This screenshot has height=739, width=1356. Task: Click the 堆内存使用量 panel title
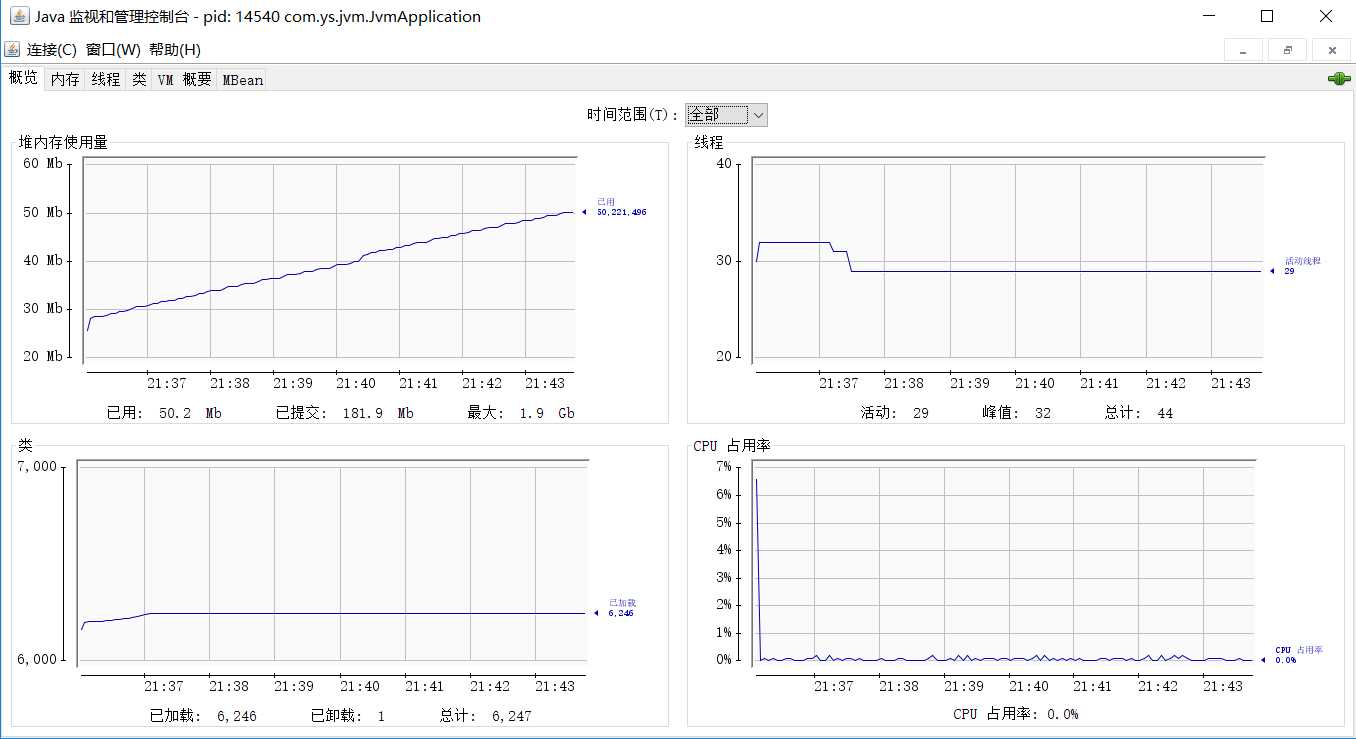[63, 143]
